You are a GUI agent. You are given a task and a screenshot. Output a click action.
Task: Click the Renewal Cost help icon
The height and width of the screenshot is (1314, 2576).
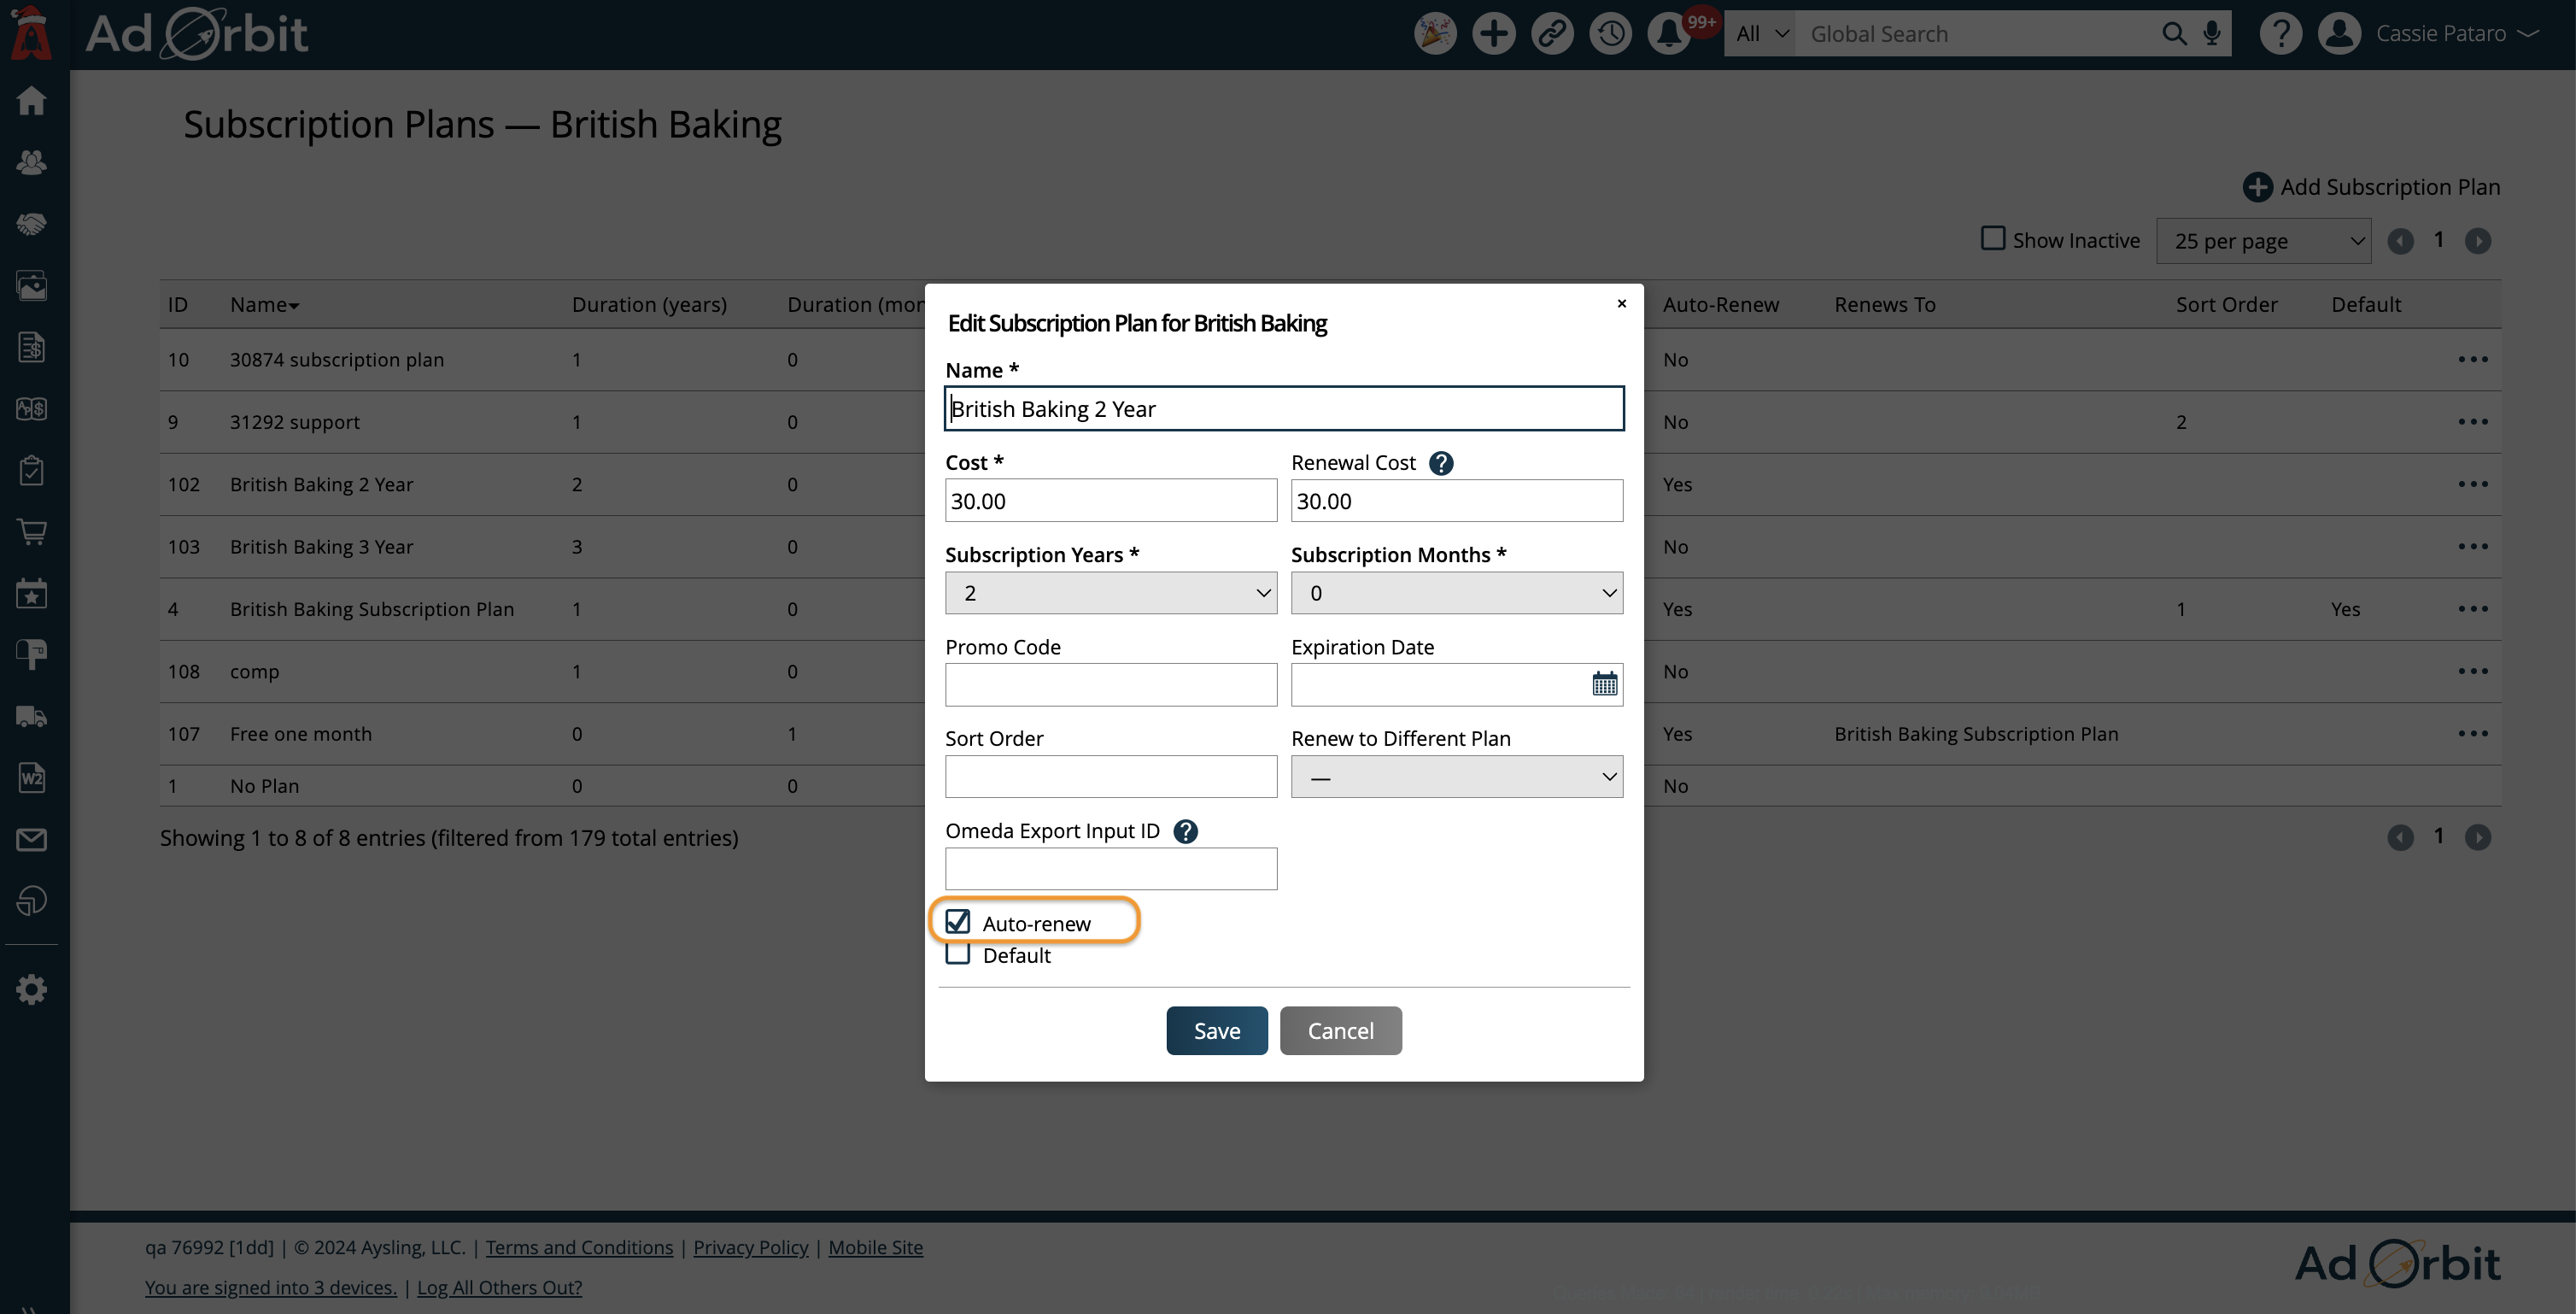coord(1441,463)
